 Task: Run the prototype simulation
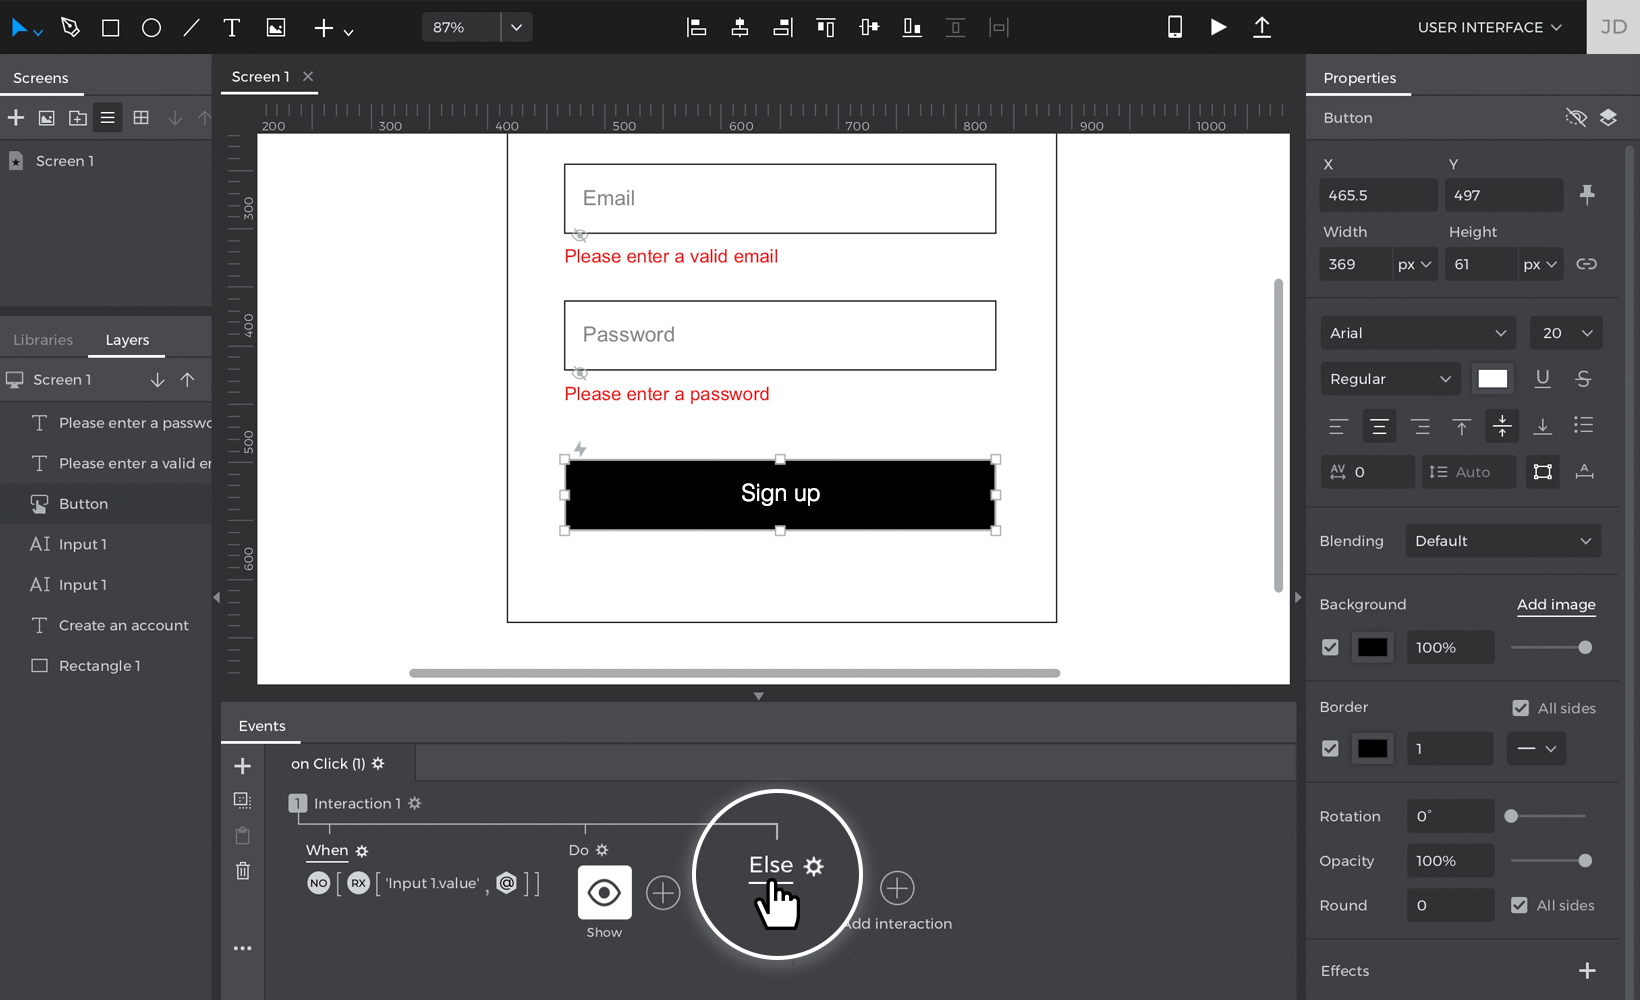(1218, 27)
